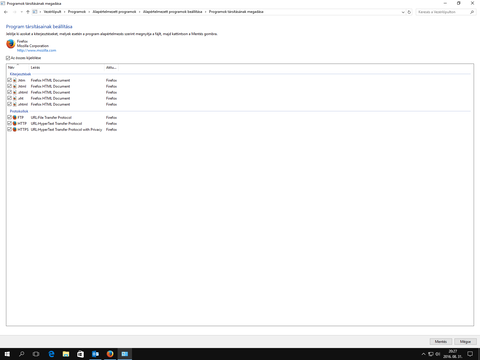Click the Mozilla Corporation publisher text
480x360 pixels.
(x=33, y=46)
